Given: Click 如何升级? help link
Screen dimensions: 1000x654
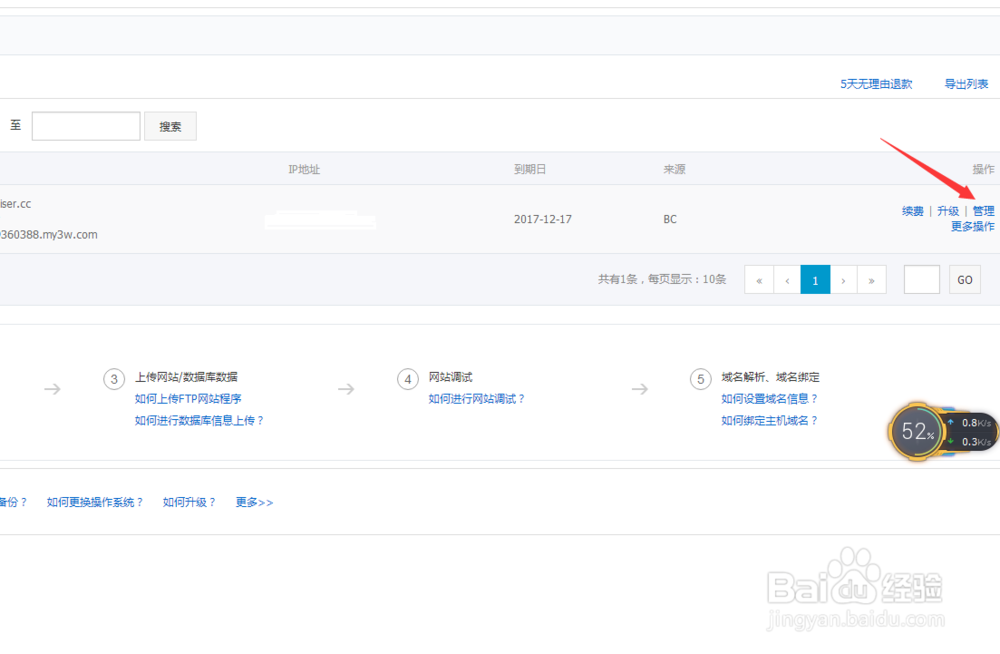Looking at the screenshot, I should pos(189,502).
